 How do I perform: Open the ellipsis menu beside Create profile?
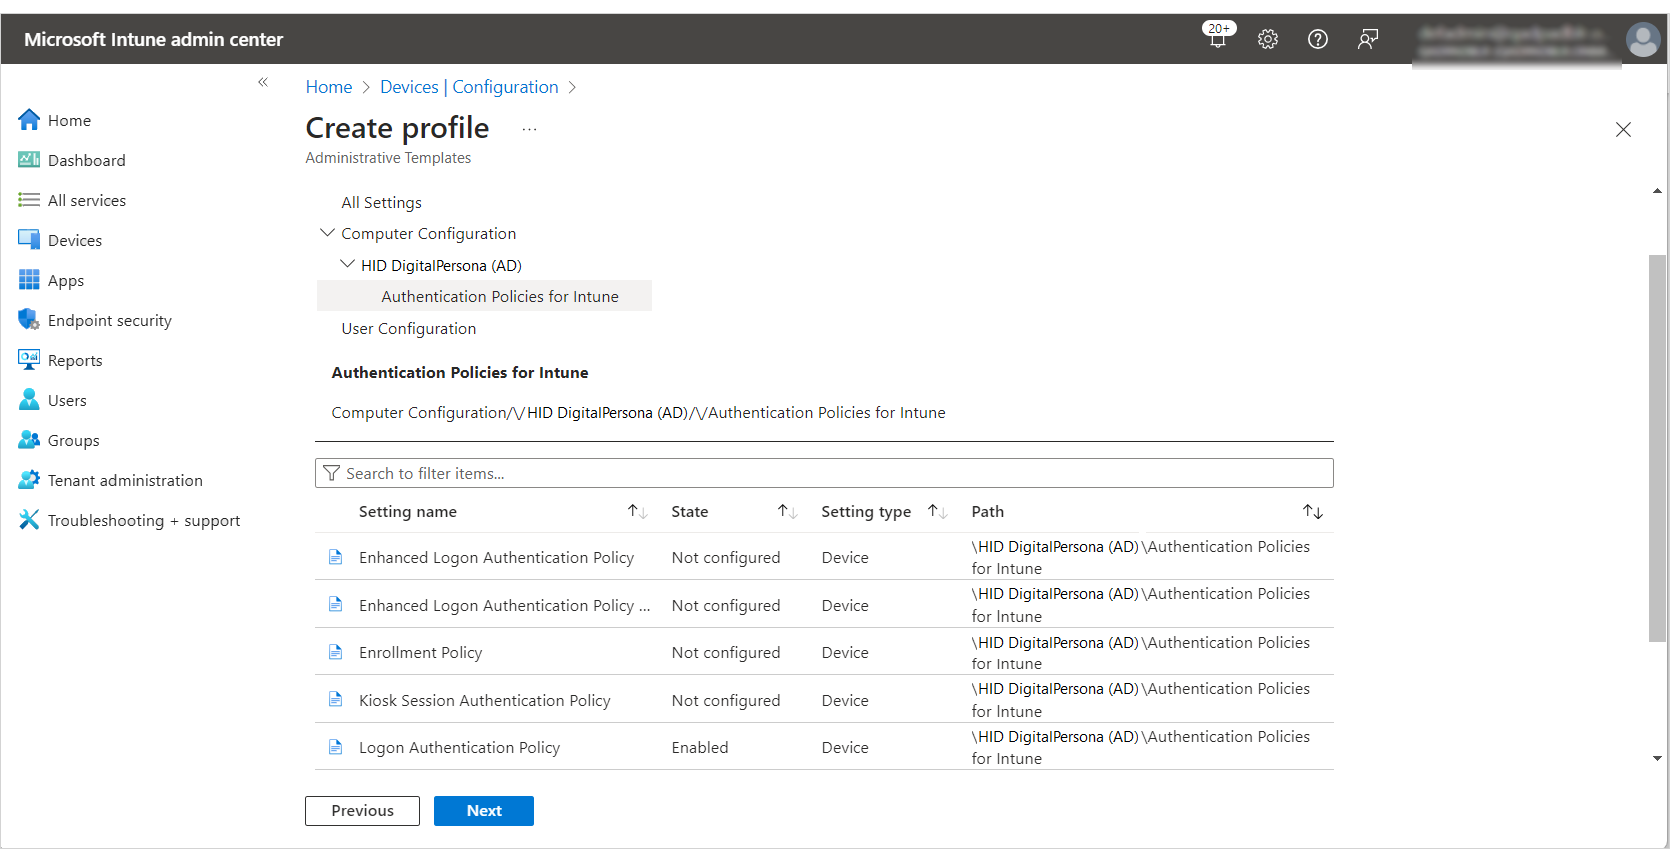(529, 129)
